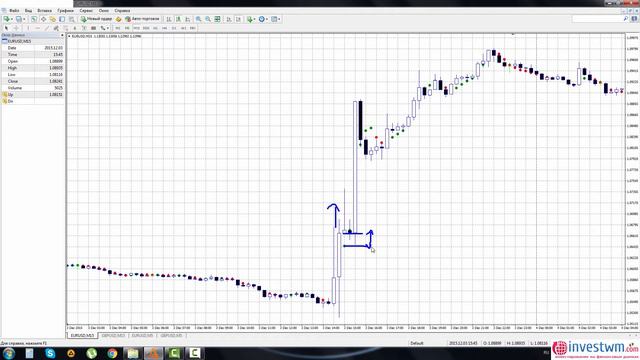This screenshot has width=640, height=360.
Task: Close the Data Window panel
Action: click(x=62, y=36)
